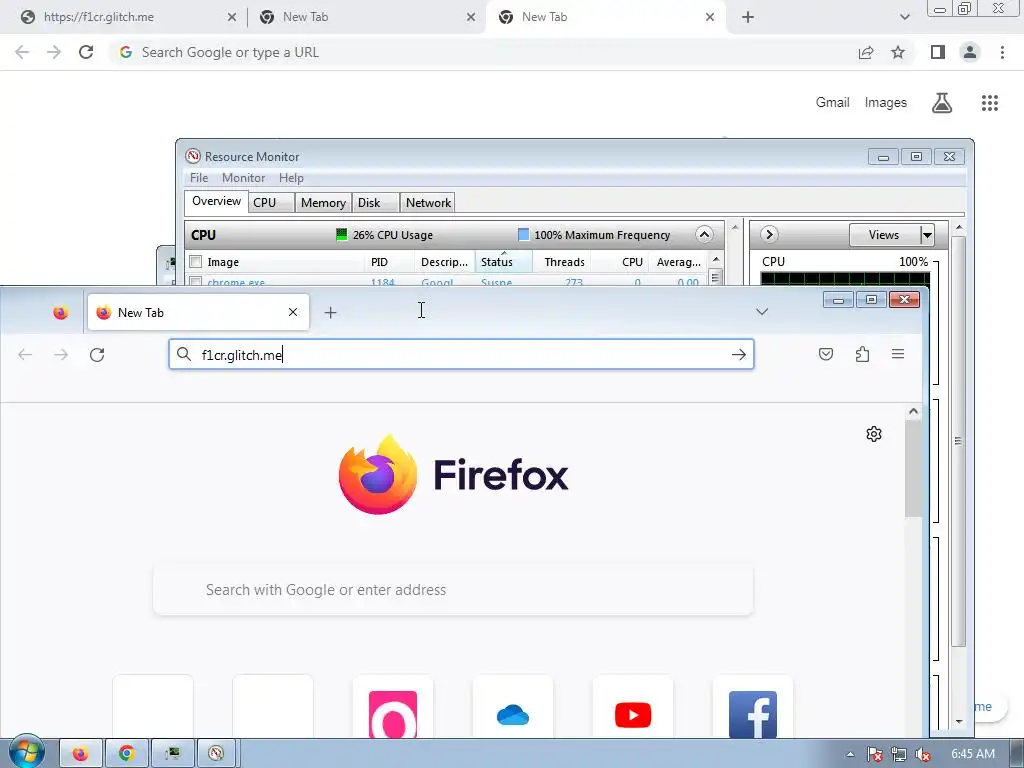Click the Firefox homepage search box

click(x=453, y=590)
